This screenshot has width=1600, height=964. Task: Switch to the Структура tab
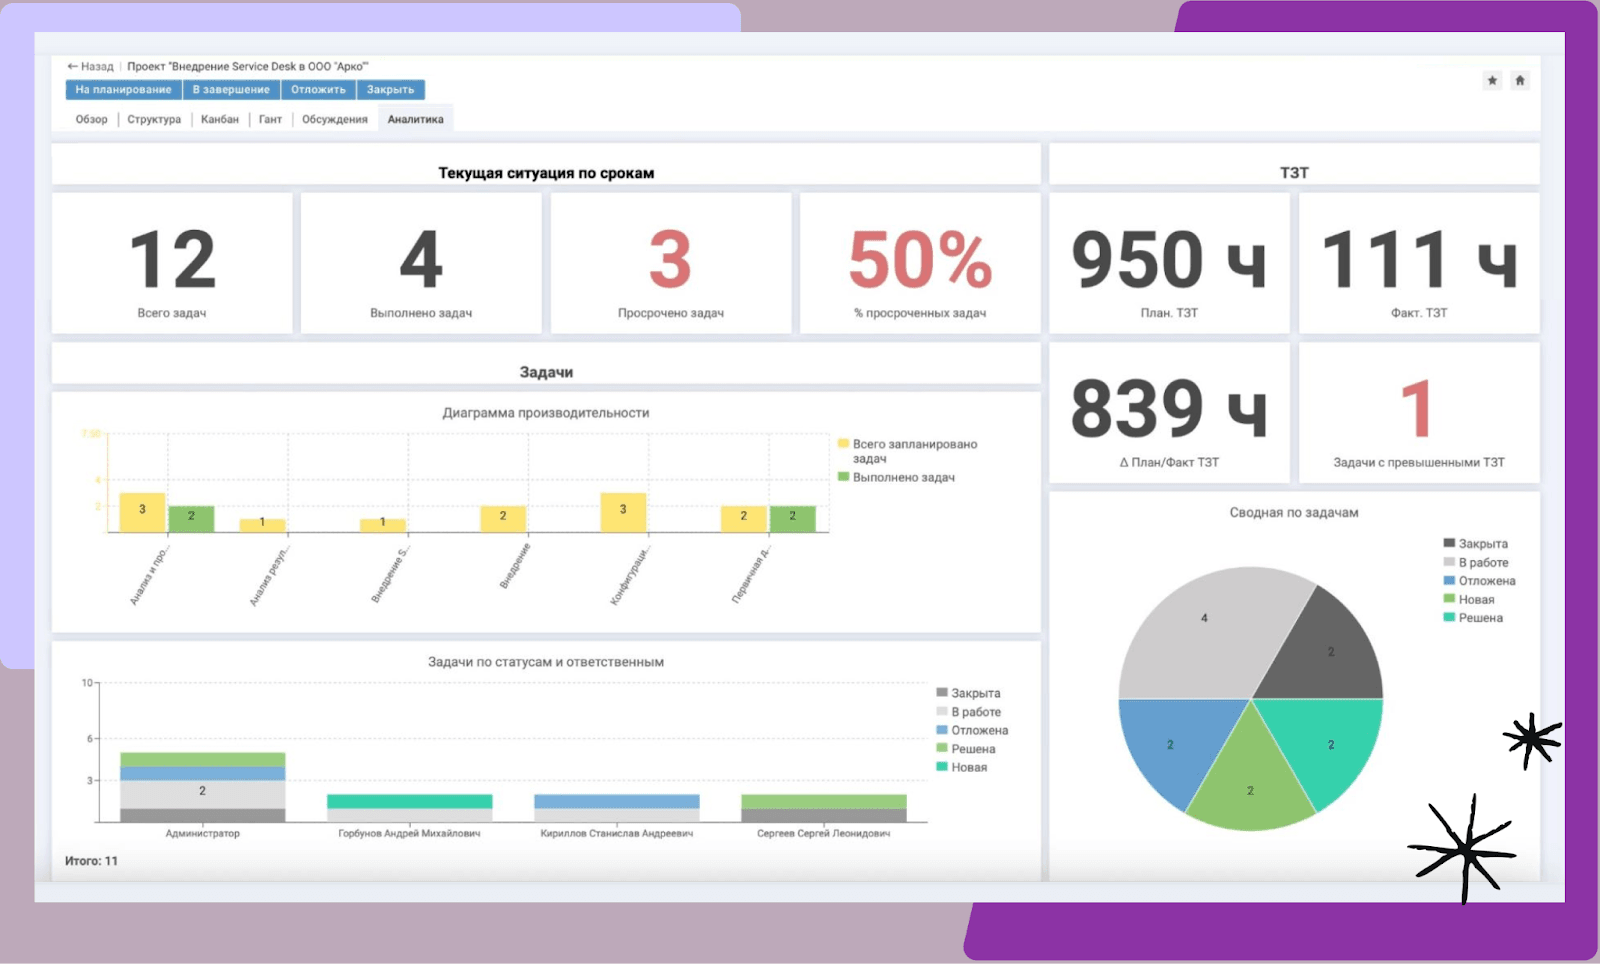[x=154, y=119]
